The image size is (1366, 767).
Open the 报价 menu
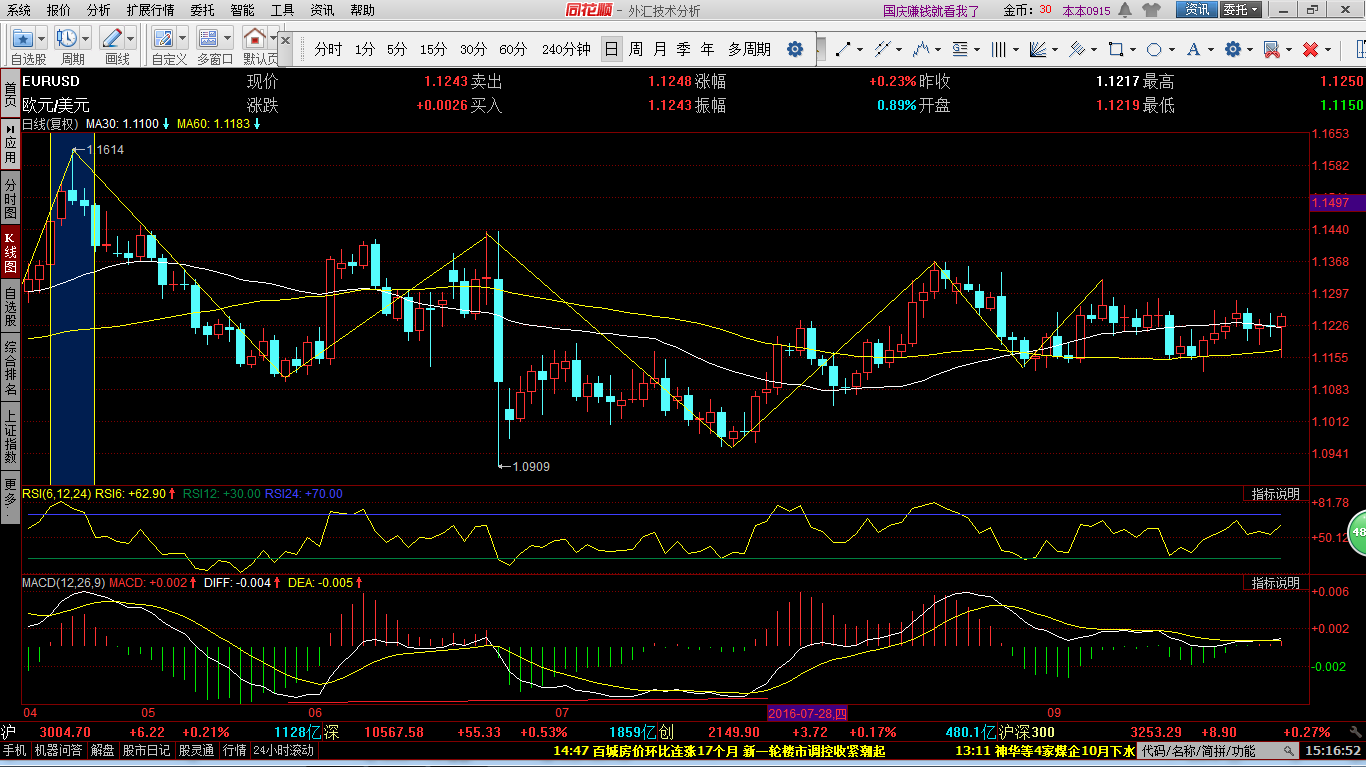click(x=59, y=10)
